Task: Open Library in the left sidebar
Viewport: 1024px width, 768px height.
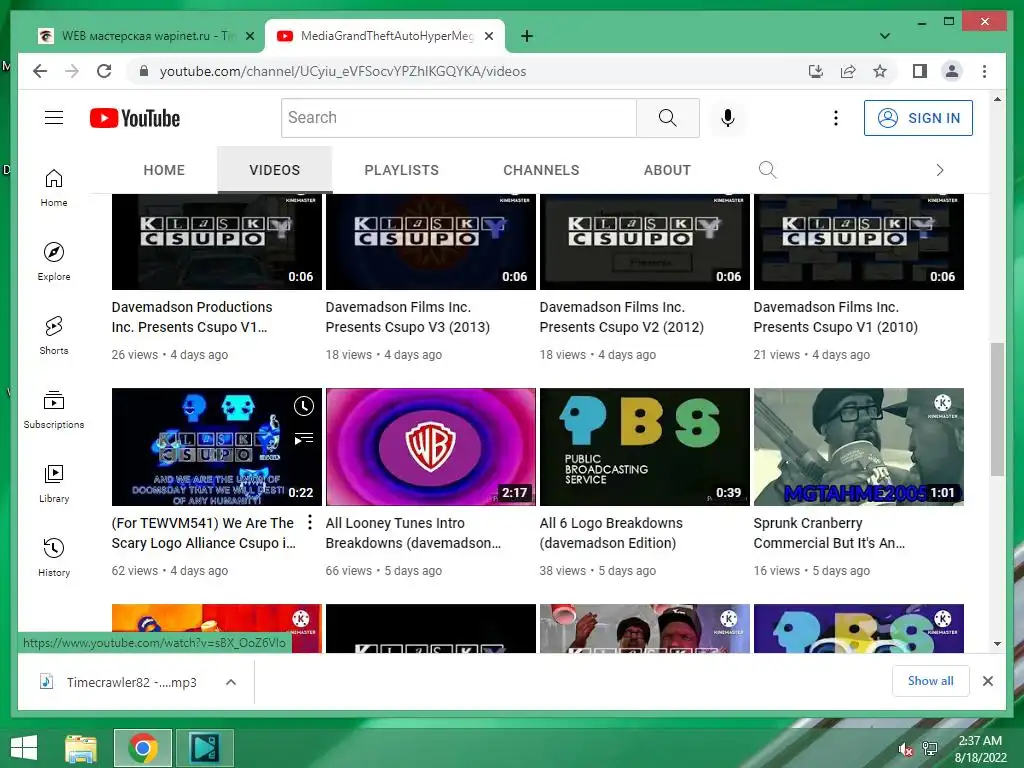Action: click(54, 483)
